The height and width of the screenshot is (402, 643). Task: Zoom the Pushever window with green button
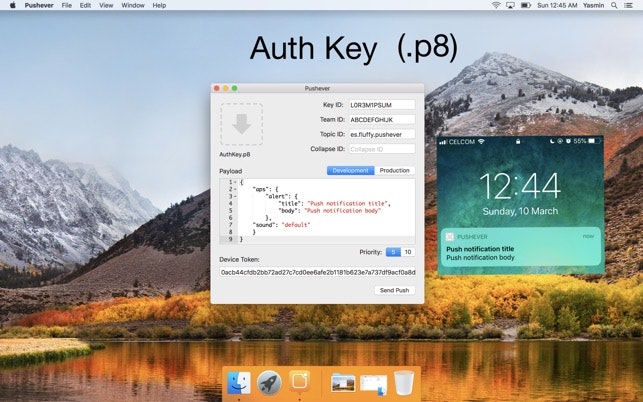click(x=235, y=88)
